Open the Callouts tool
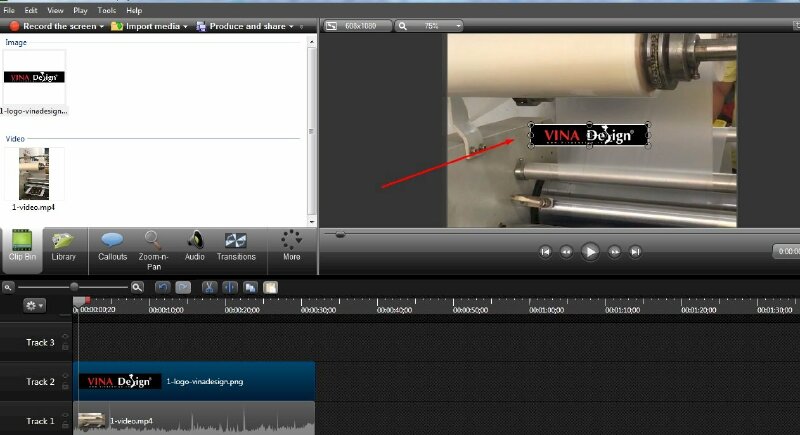800x435 pixels. coord(112,245)
